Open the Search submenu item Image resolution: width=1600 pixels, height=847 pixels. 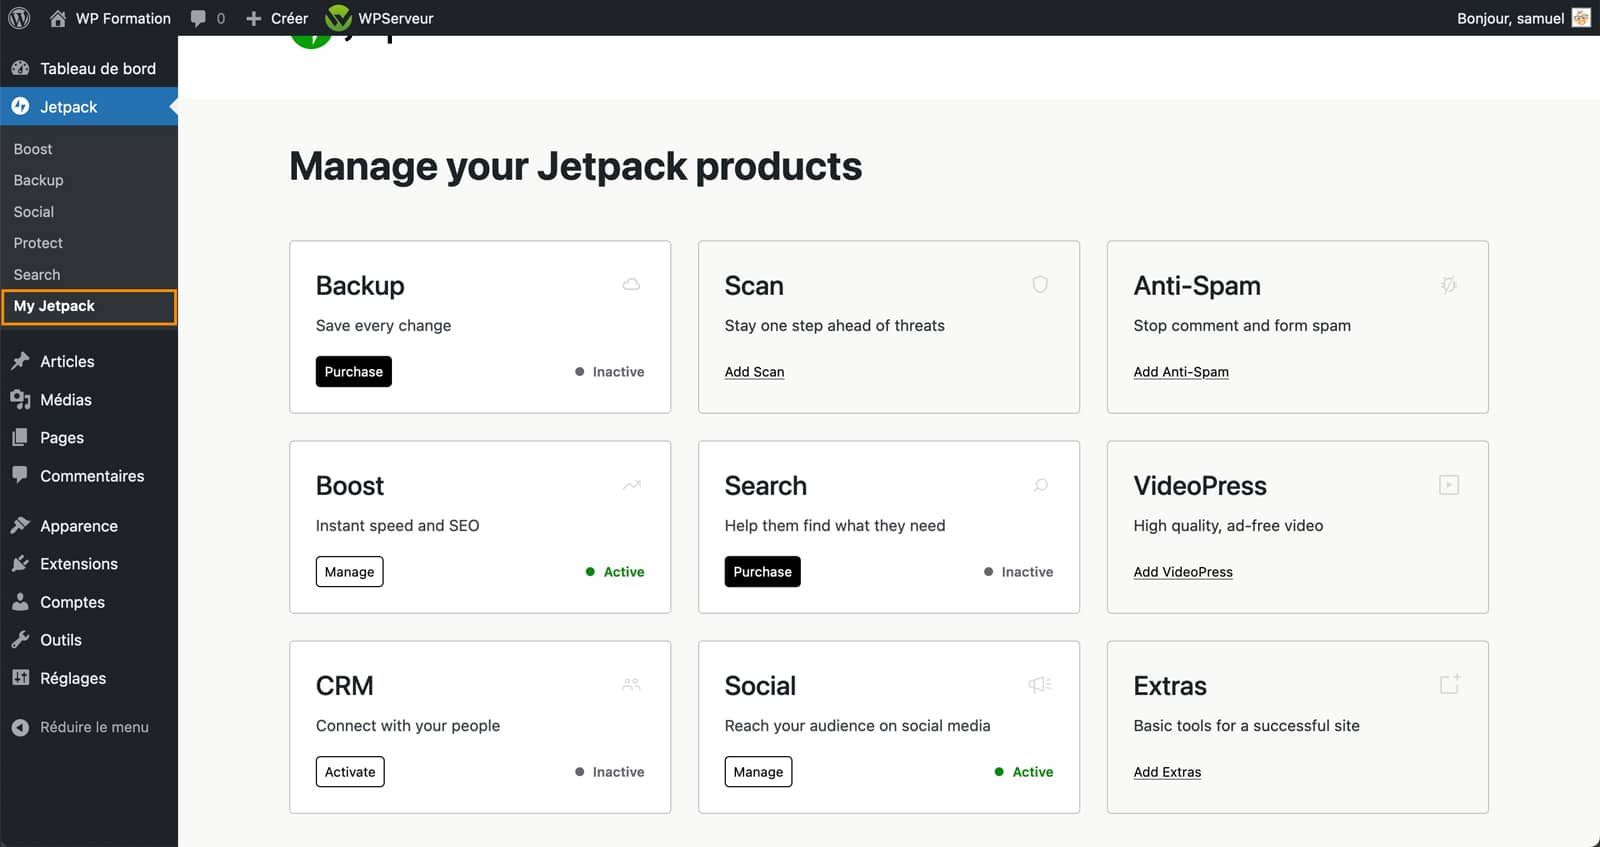(x=37, y=274)
